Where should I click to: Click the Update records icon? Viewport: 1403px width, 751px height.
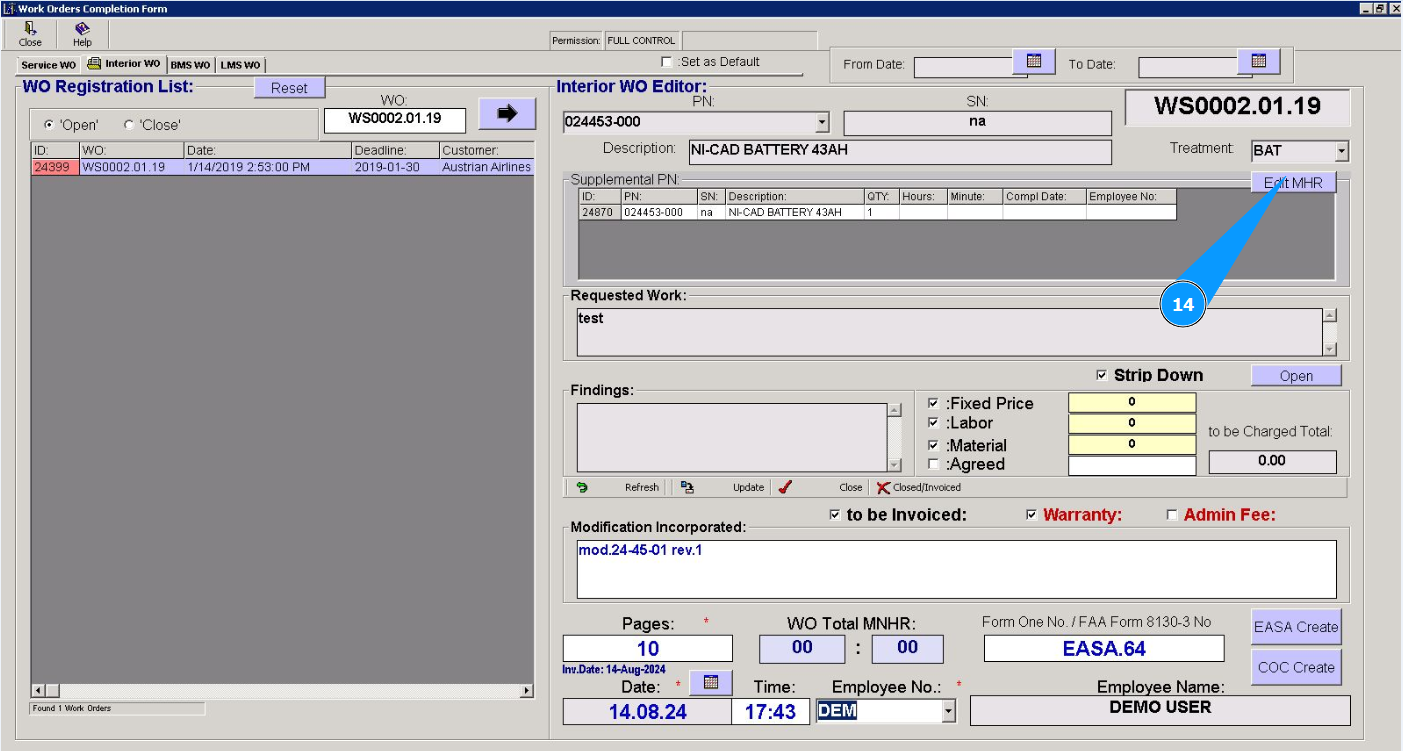click(x=687, y=488)
